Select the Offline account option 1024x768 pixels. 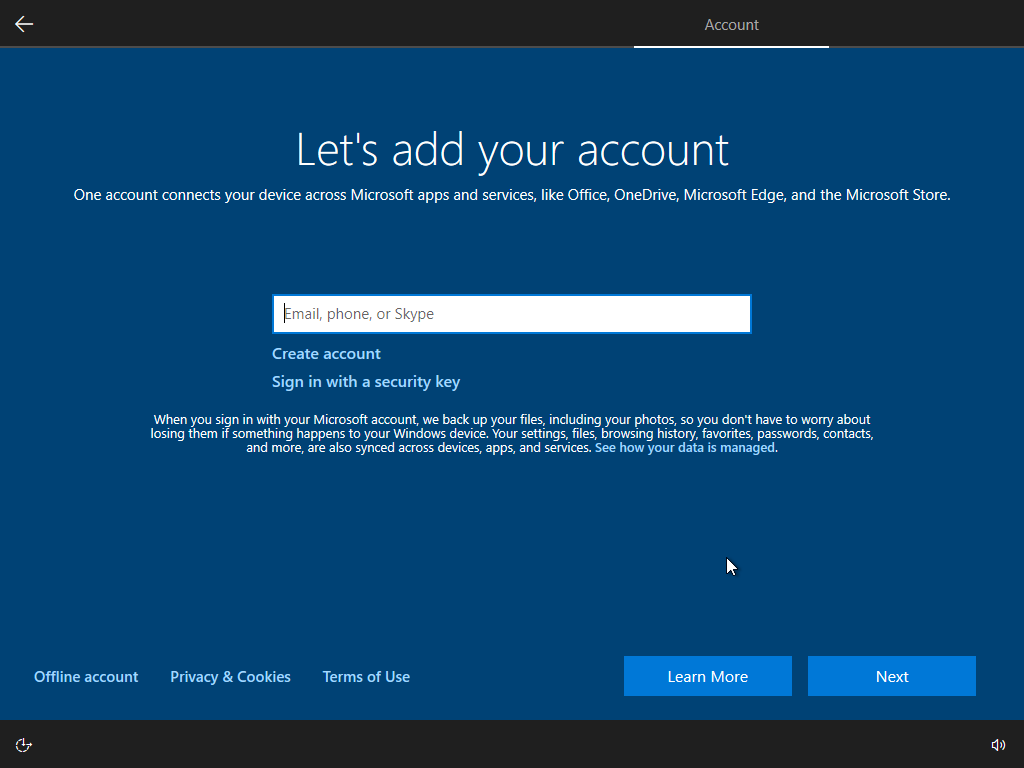tap(86, 677)
